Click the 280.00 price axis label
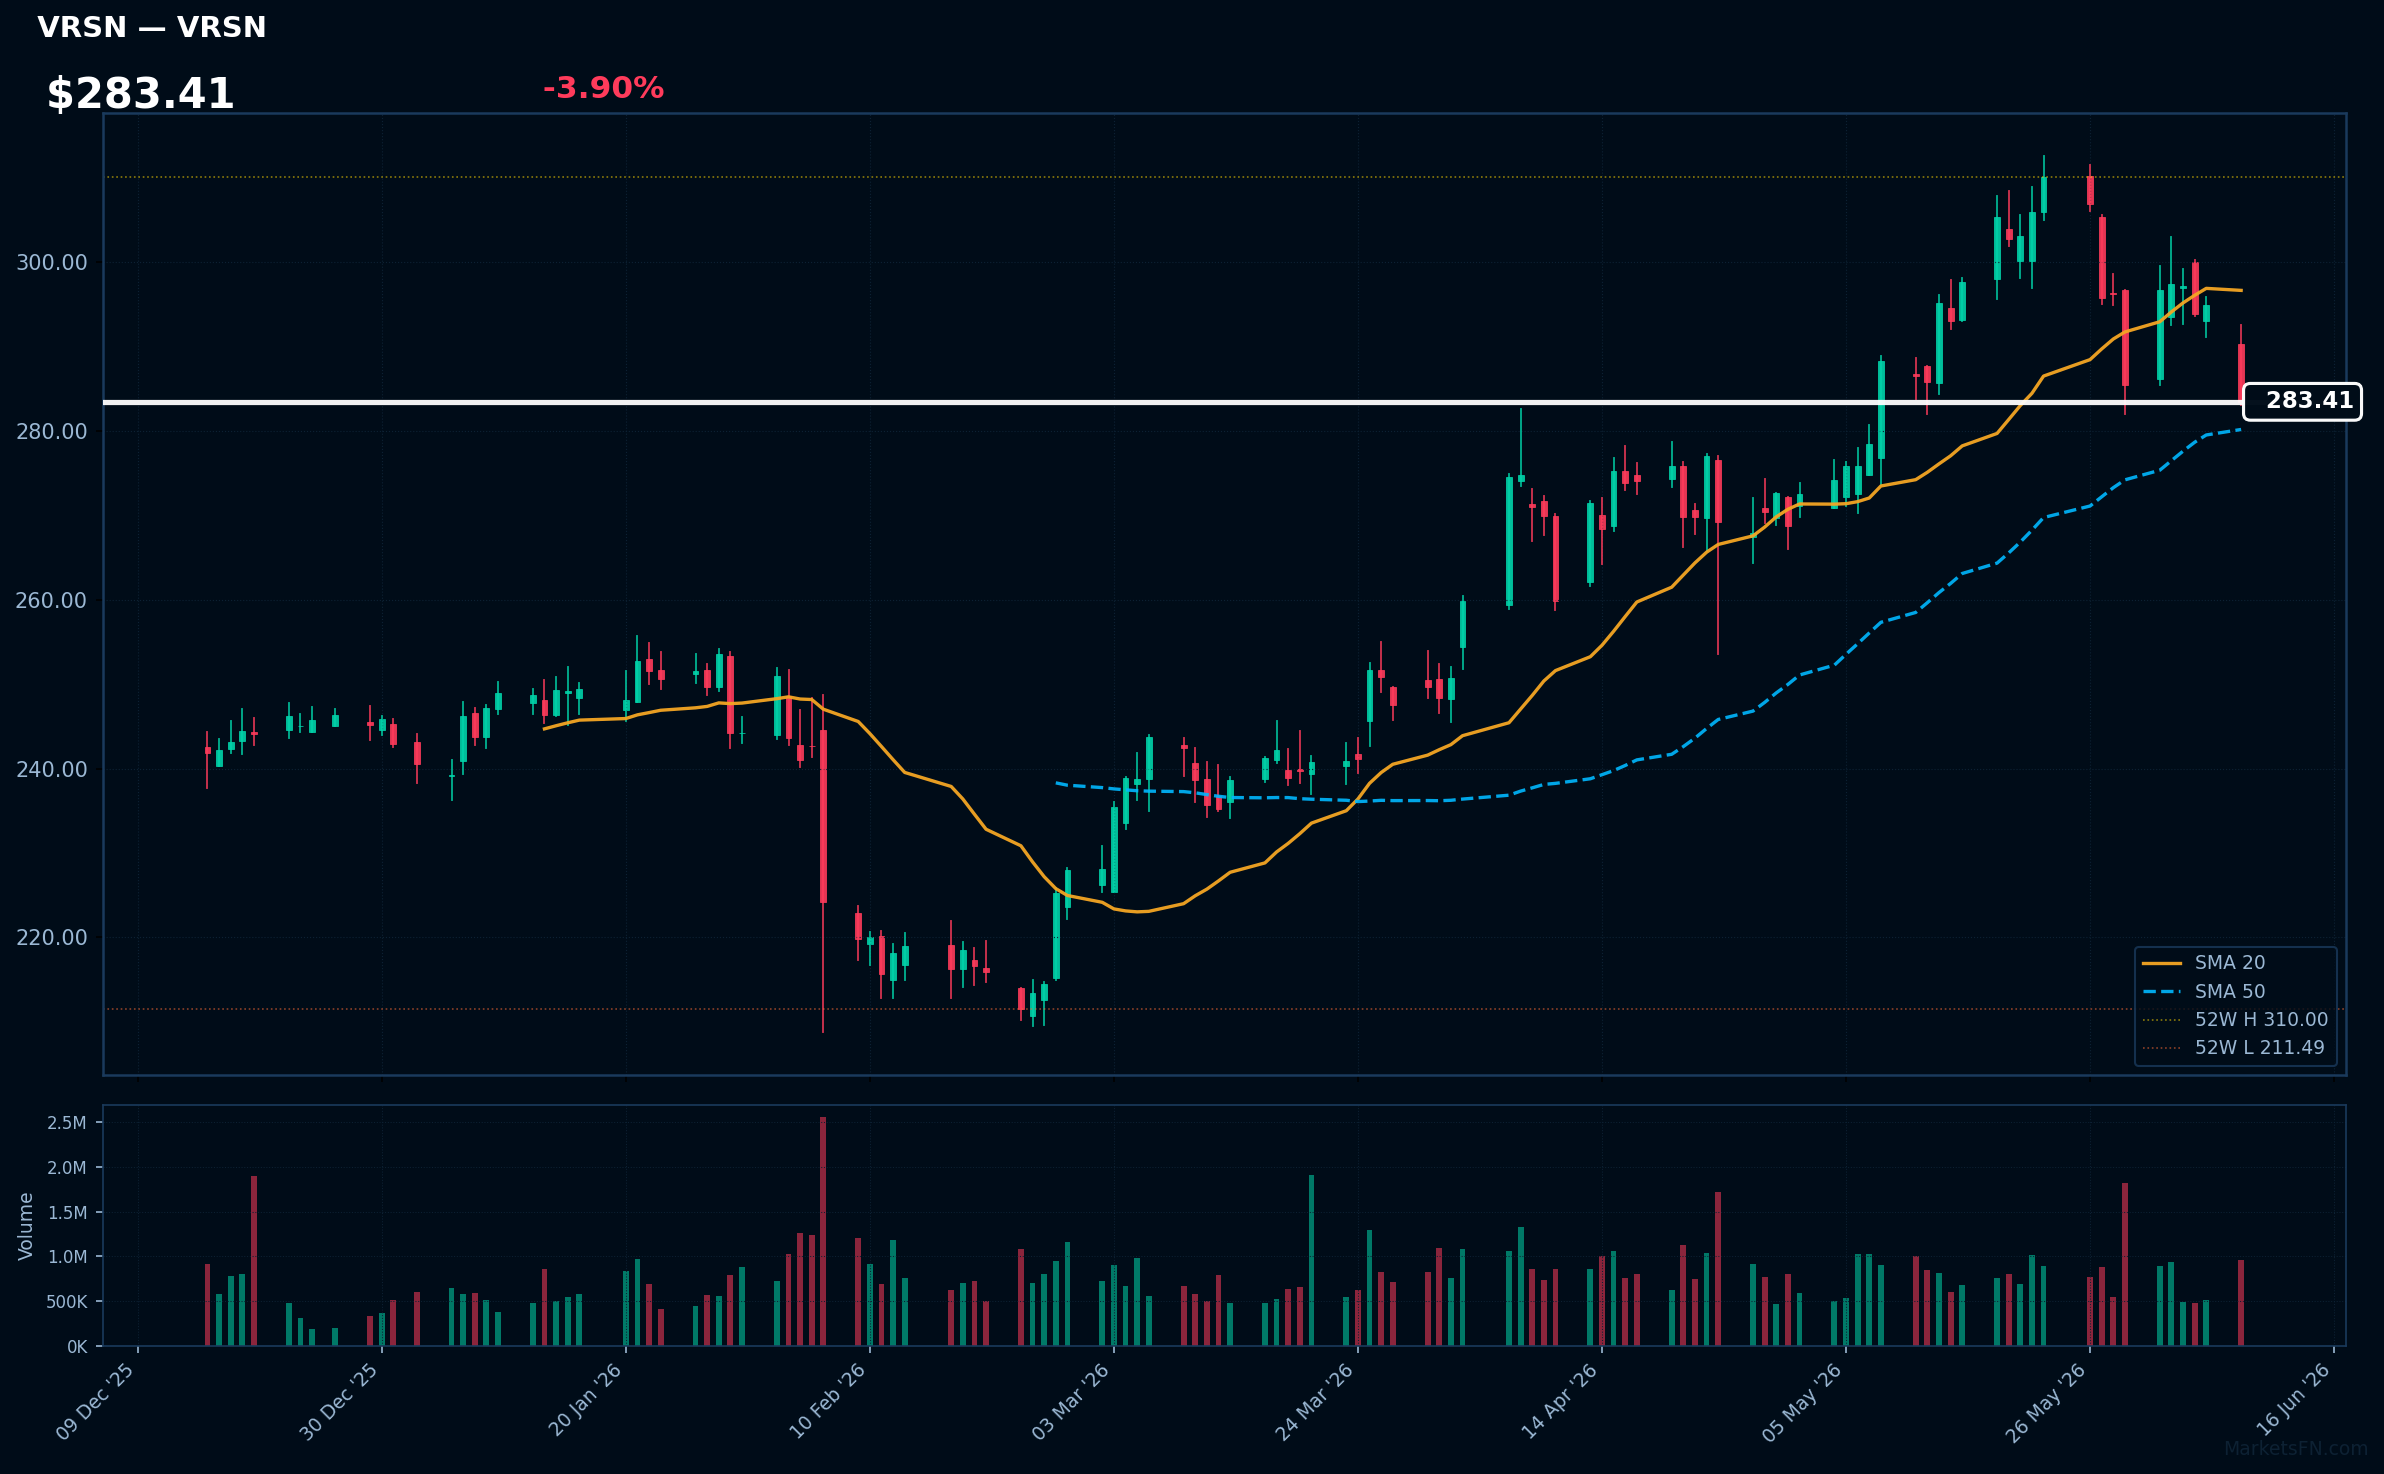 point(52,431)
